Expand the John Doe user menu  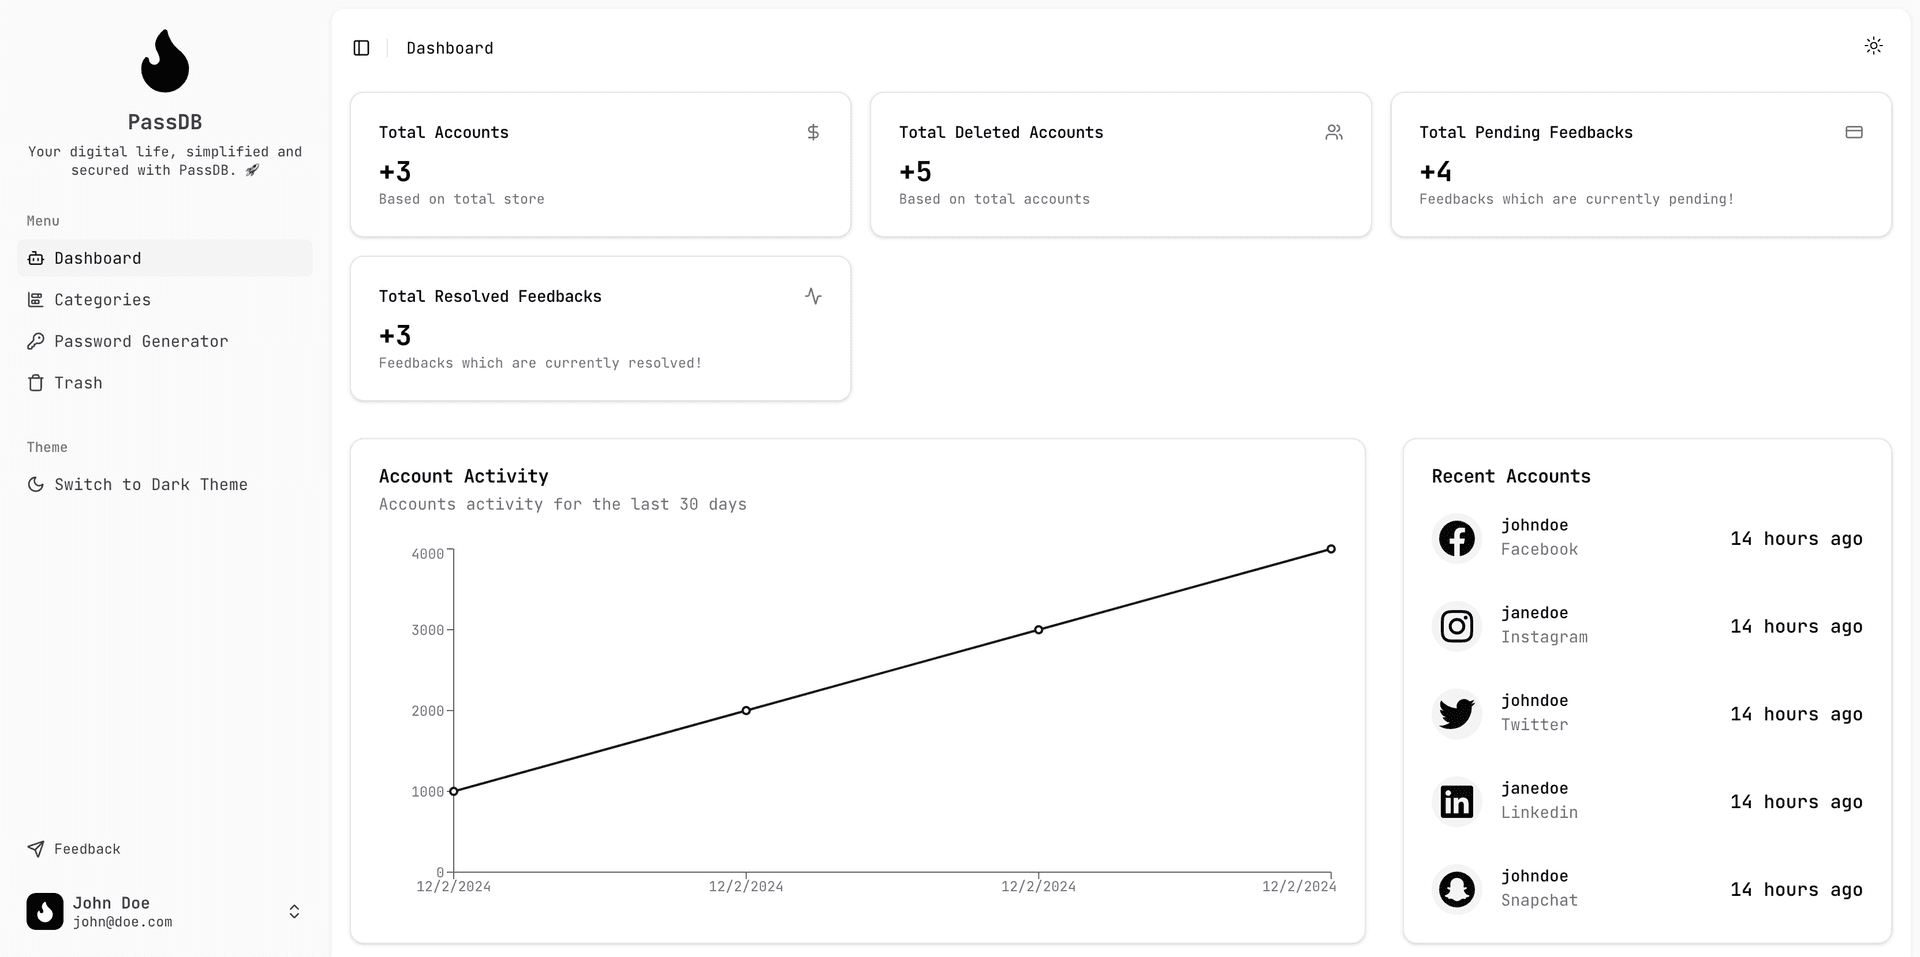click(x=294, y=911)
